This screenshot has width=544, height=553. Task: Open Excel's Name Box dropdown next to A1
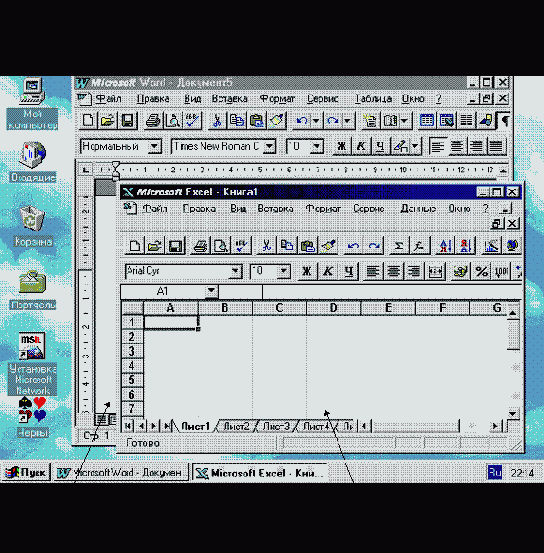pyautogui.click(x=211, y=291)
